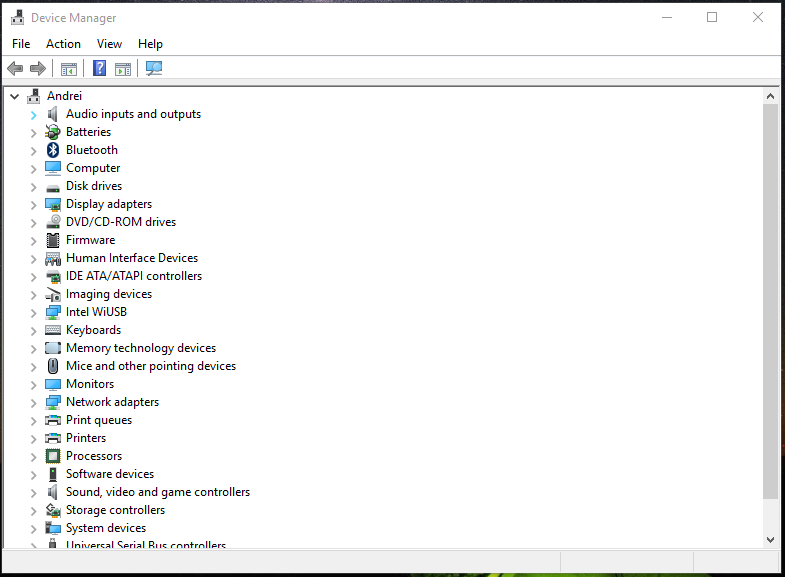
Task: Select the Processors label
Action: [94, 456]
